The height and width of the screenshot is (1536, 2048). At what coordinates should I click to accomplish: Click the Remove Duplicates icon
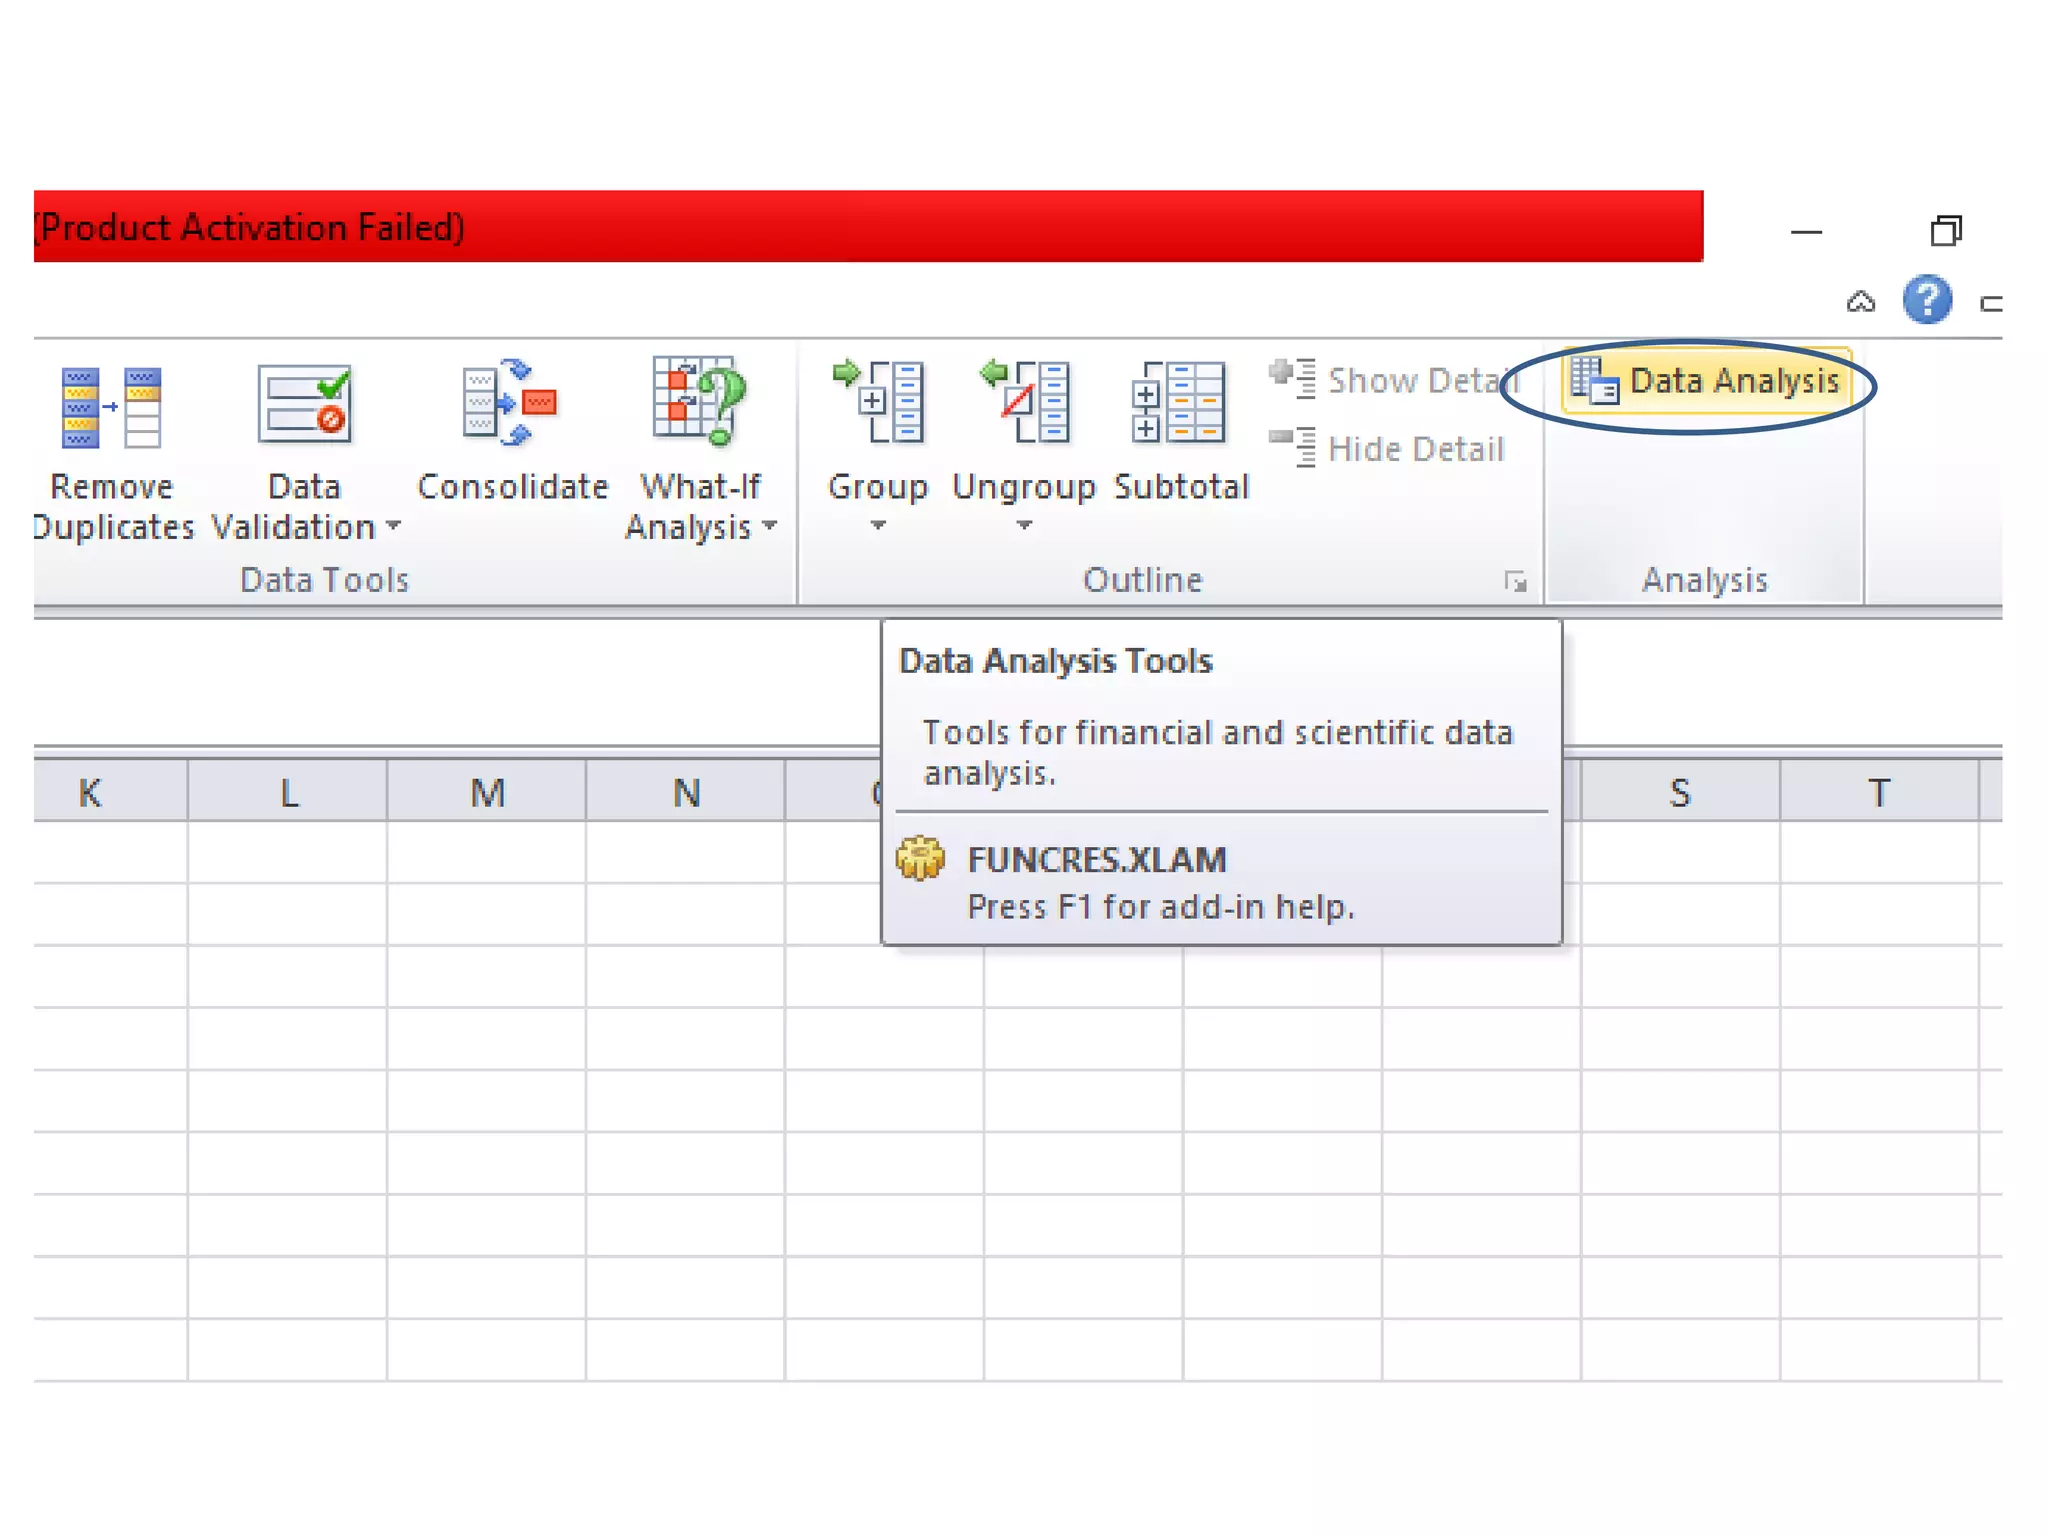point(111,407)
